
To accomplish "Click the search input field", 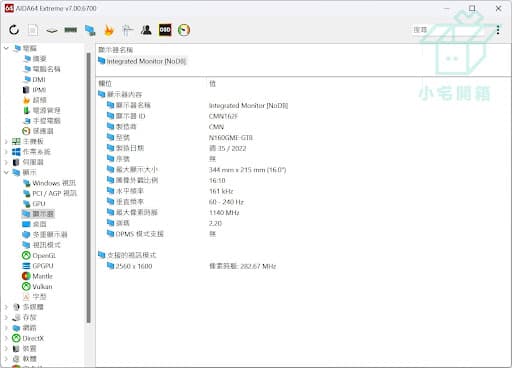I will tap(449, 30).
